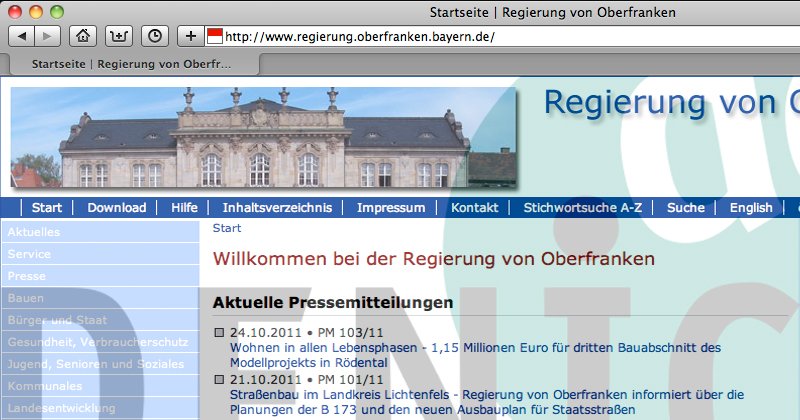Add bookmark with the plus button
Image resolution: width=800 pixels, height=420 pixels.
tap(190, 36)
